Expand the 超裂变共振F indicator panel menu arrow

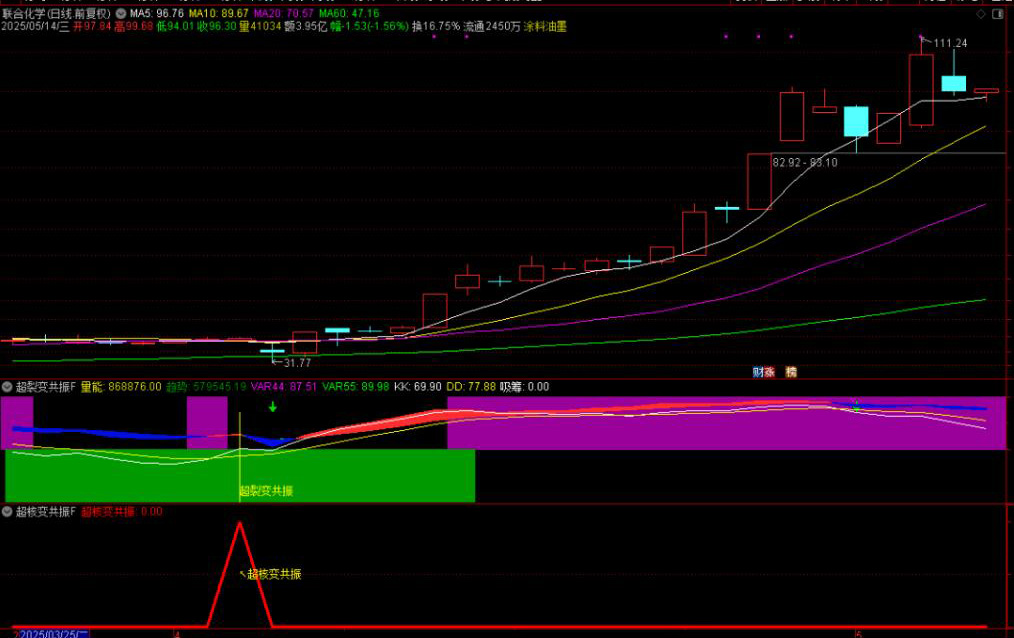7,386
